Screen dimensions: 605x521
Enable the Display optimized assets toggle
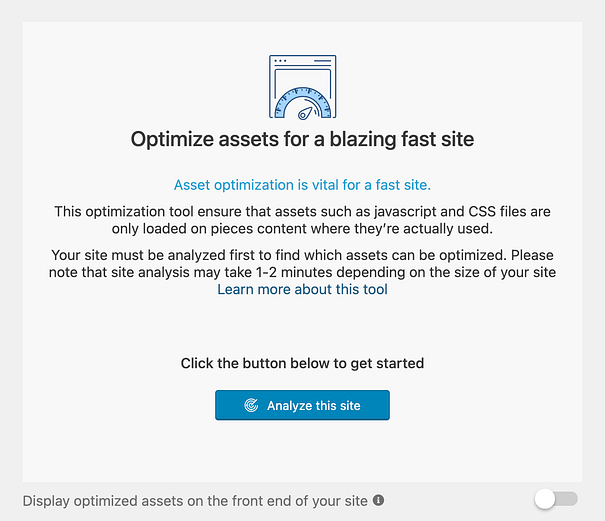(x=556, y=499)
